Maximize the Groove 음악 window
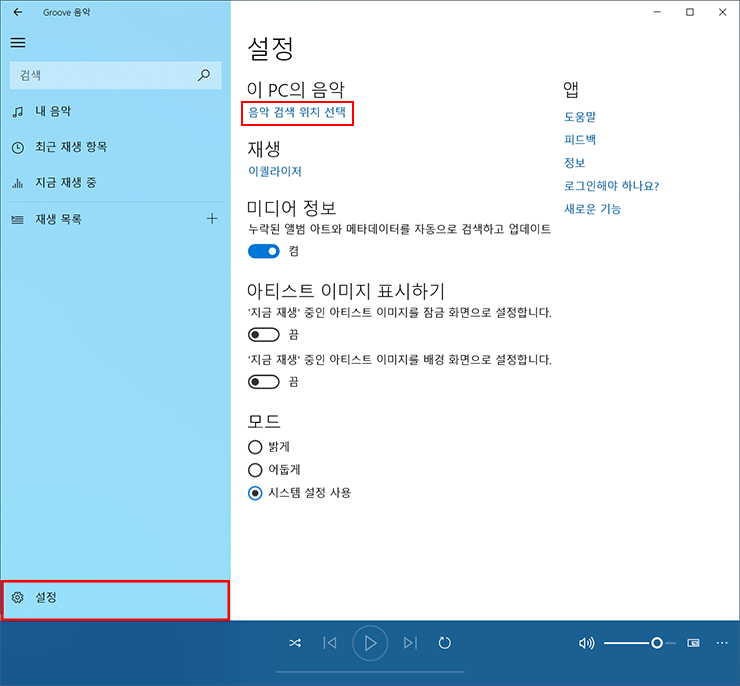 point(690,12)
